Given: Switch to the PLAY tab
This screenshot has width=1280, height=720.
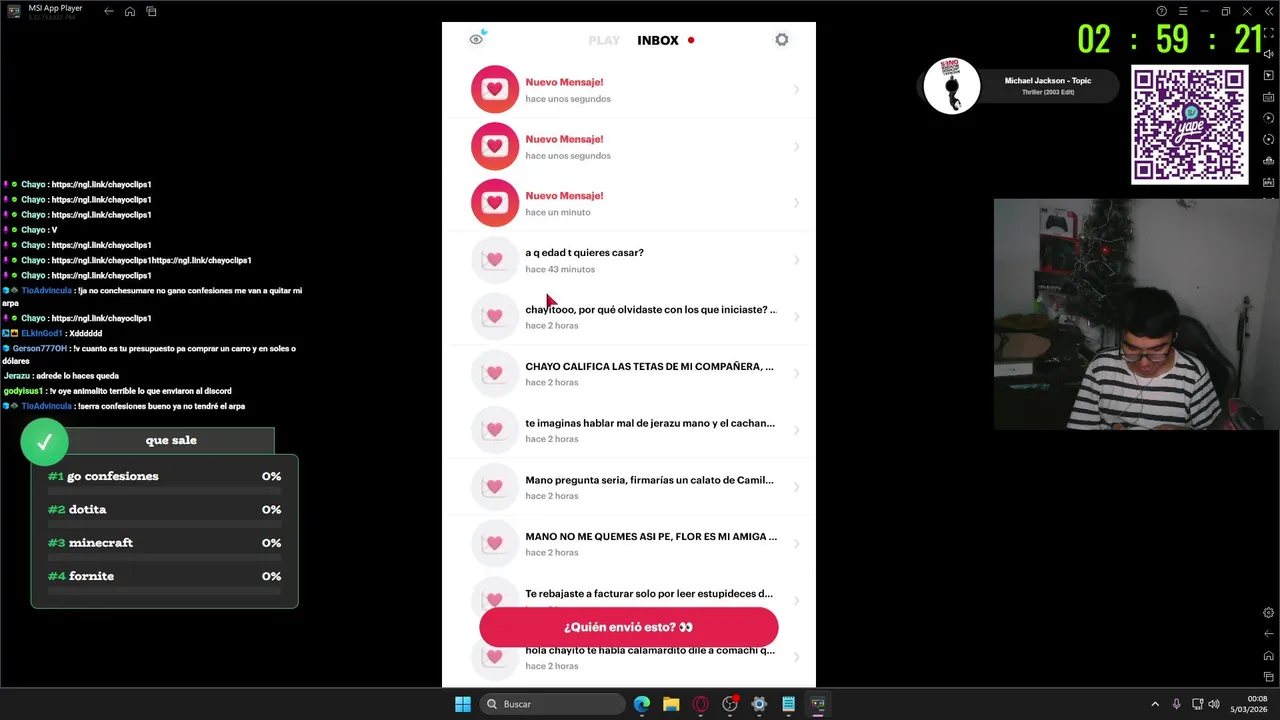Looking at the screenshot, I should click(604, 40).
